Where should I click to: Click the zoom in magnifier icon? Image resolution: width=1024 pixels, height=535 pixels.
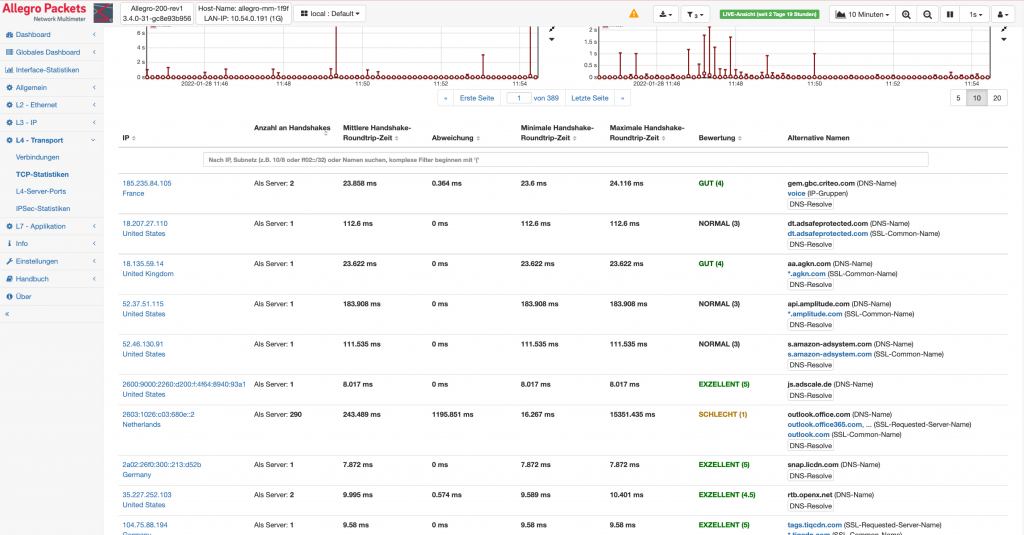[x=906, y=14]
